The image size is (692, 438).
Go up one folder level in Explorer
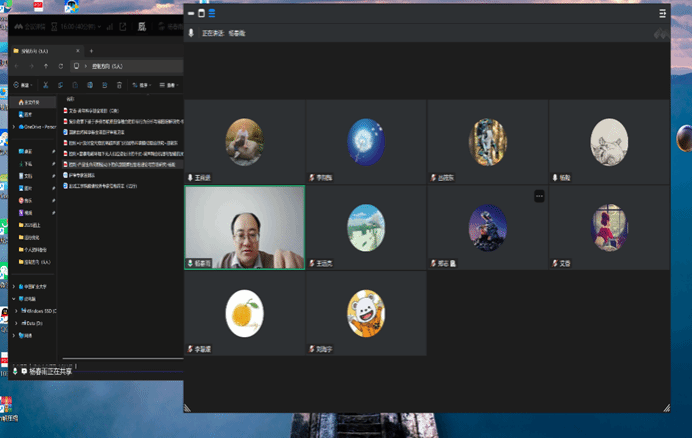46,66
